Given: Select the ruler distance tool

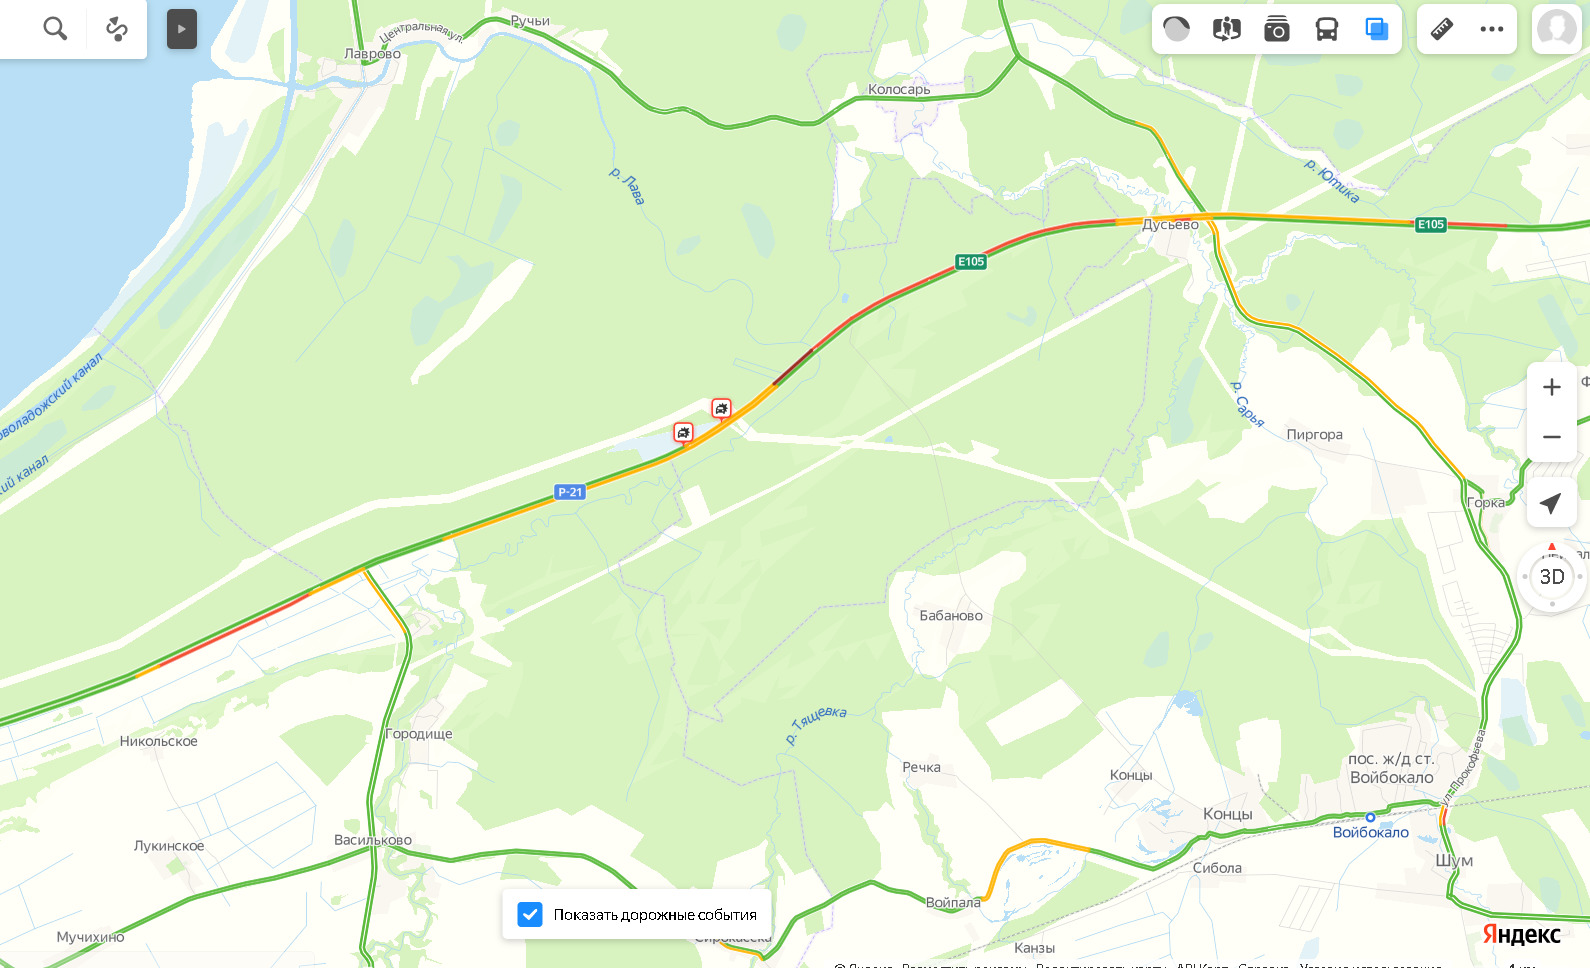Looking at the screenshot, I should tap(1442, 29).
